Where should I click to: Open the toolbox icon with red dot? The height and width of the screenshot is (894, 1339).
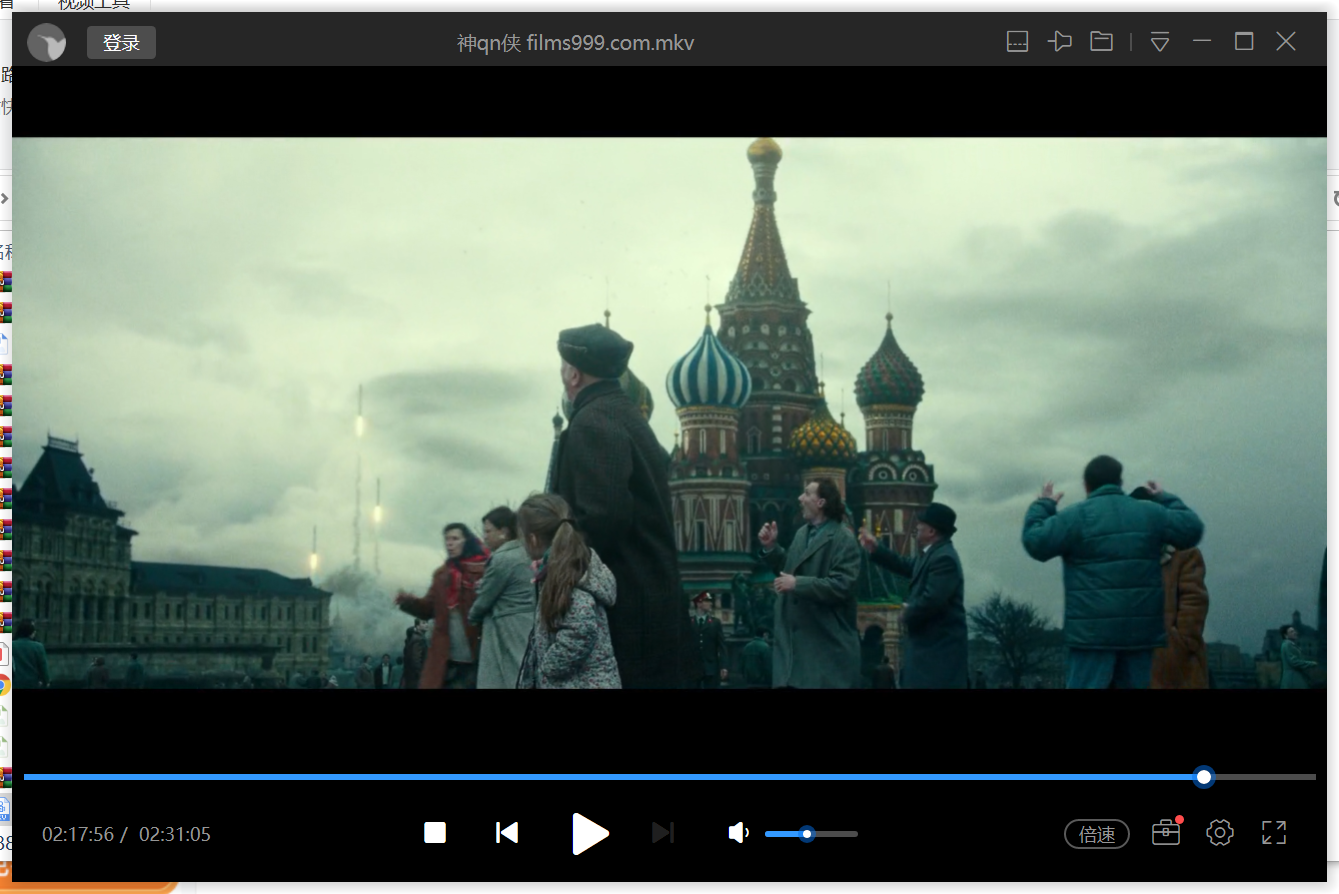click(x=1166, y=832)
